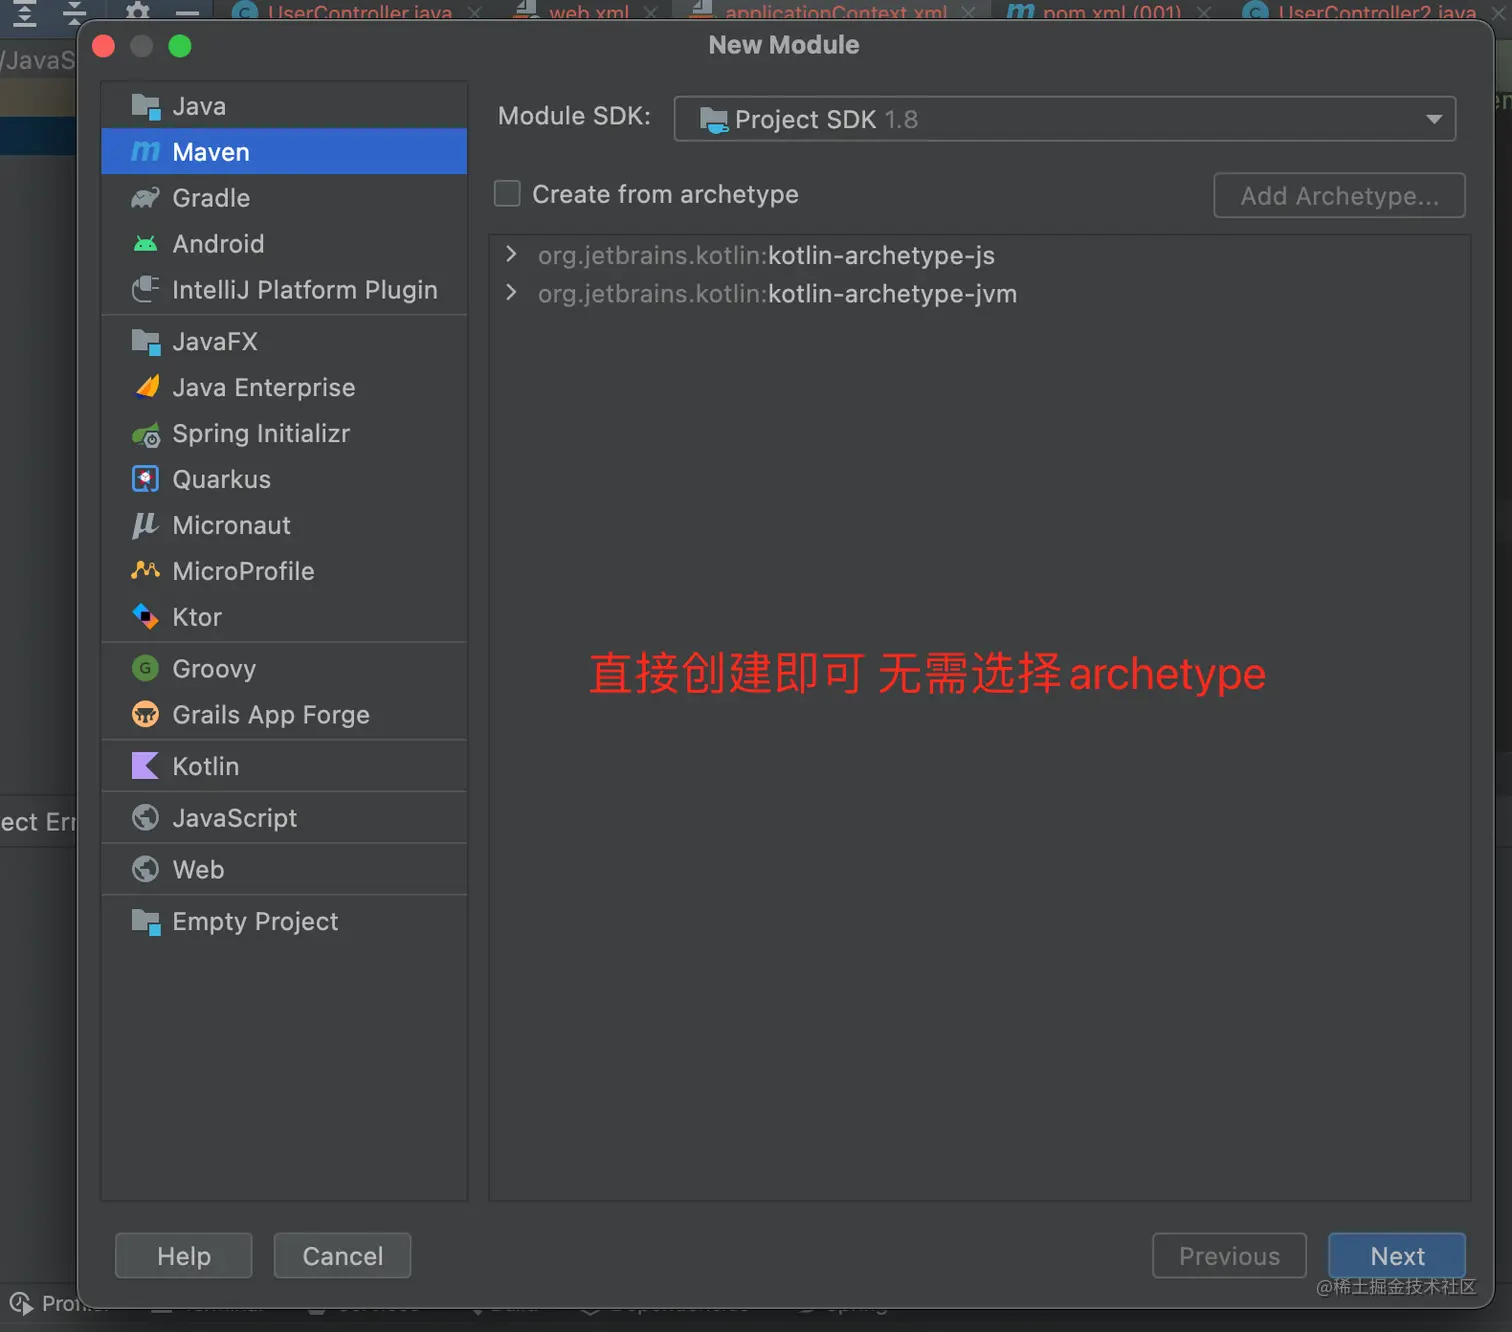Click the Spring Initializr icon

pos(146,434)
